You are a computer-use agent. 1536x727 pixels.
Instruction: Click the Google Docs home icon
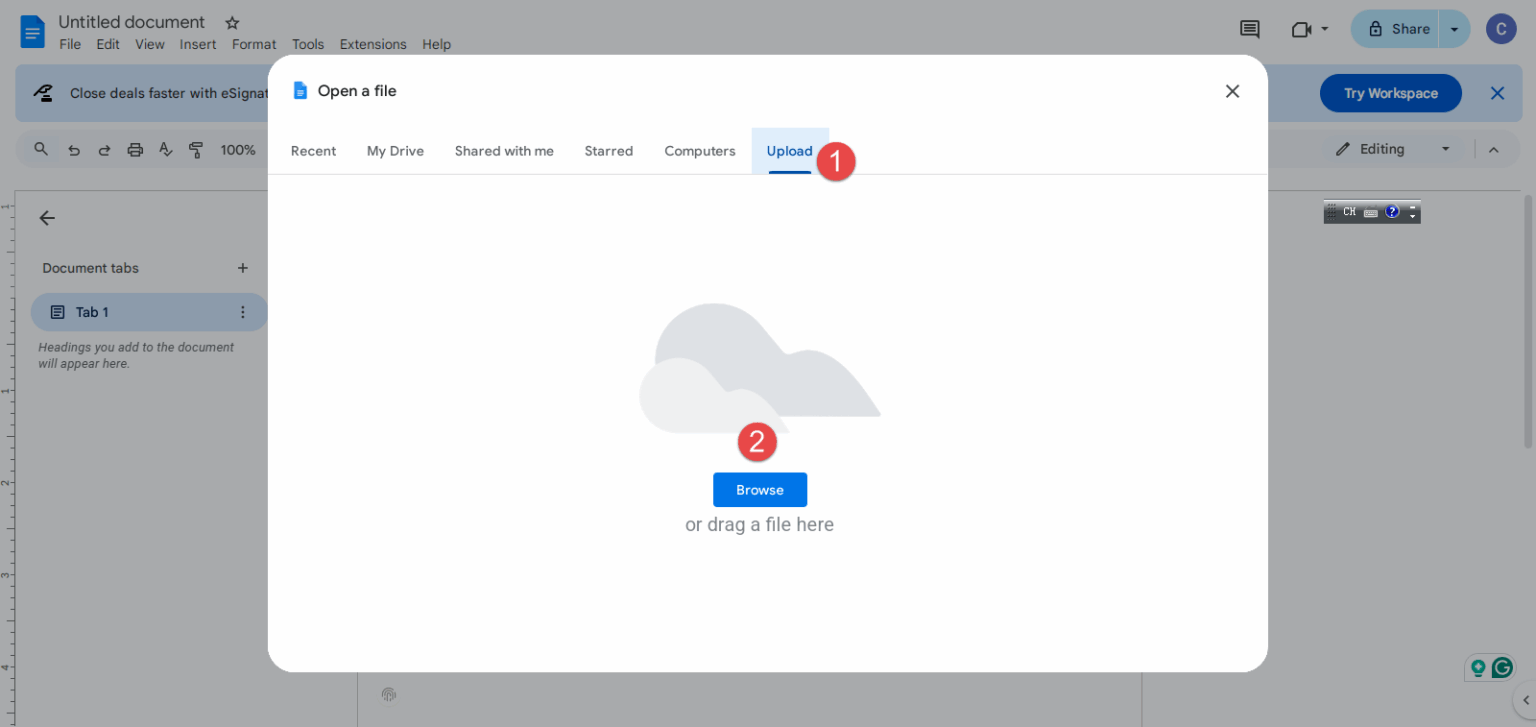tap(31, 31)
